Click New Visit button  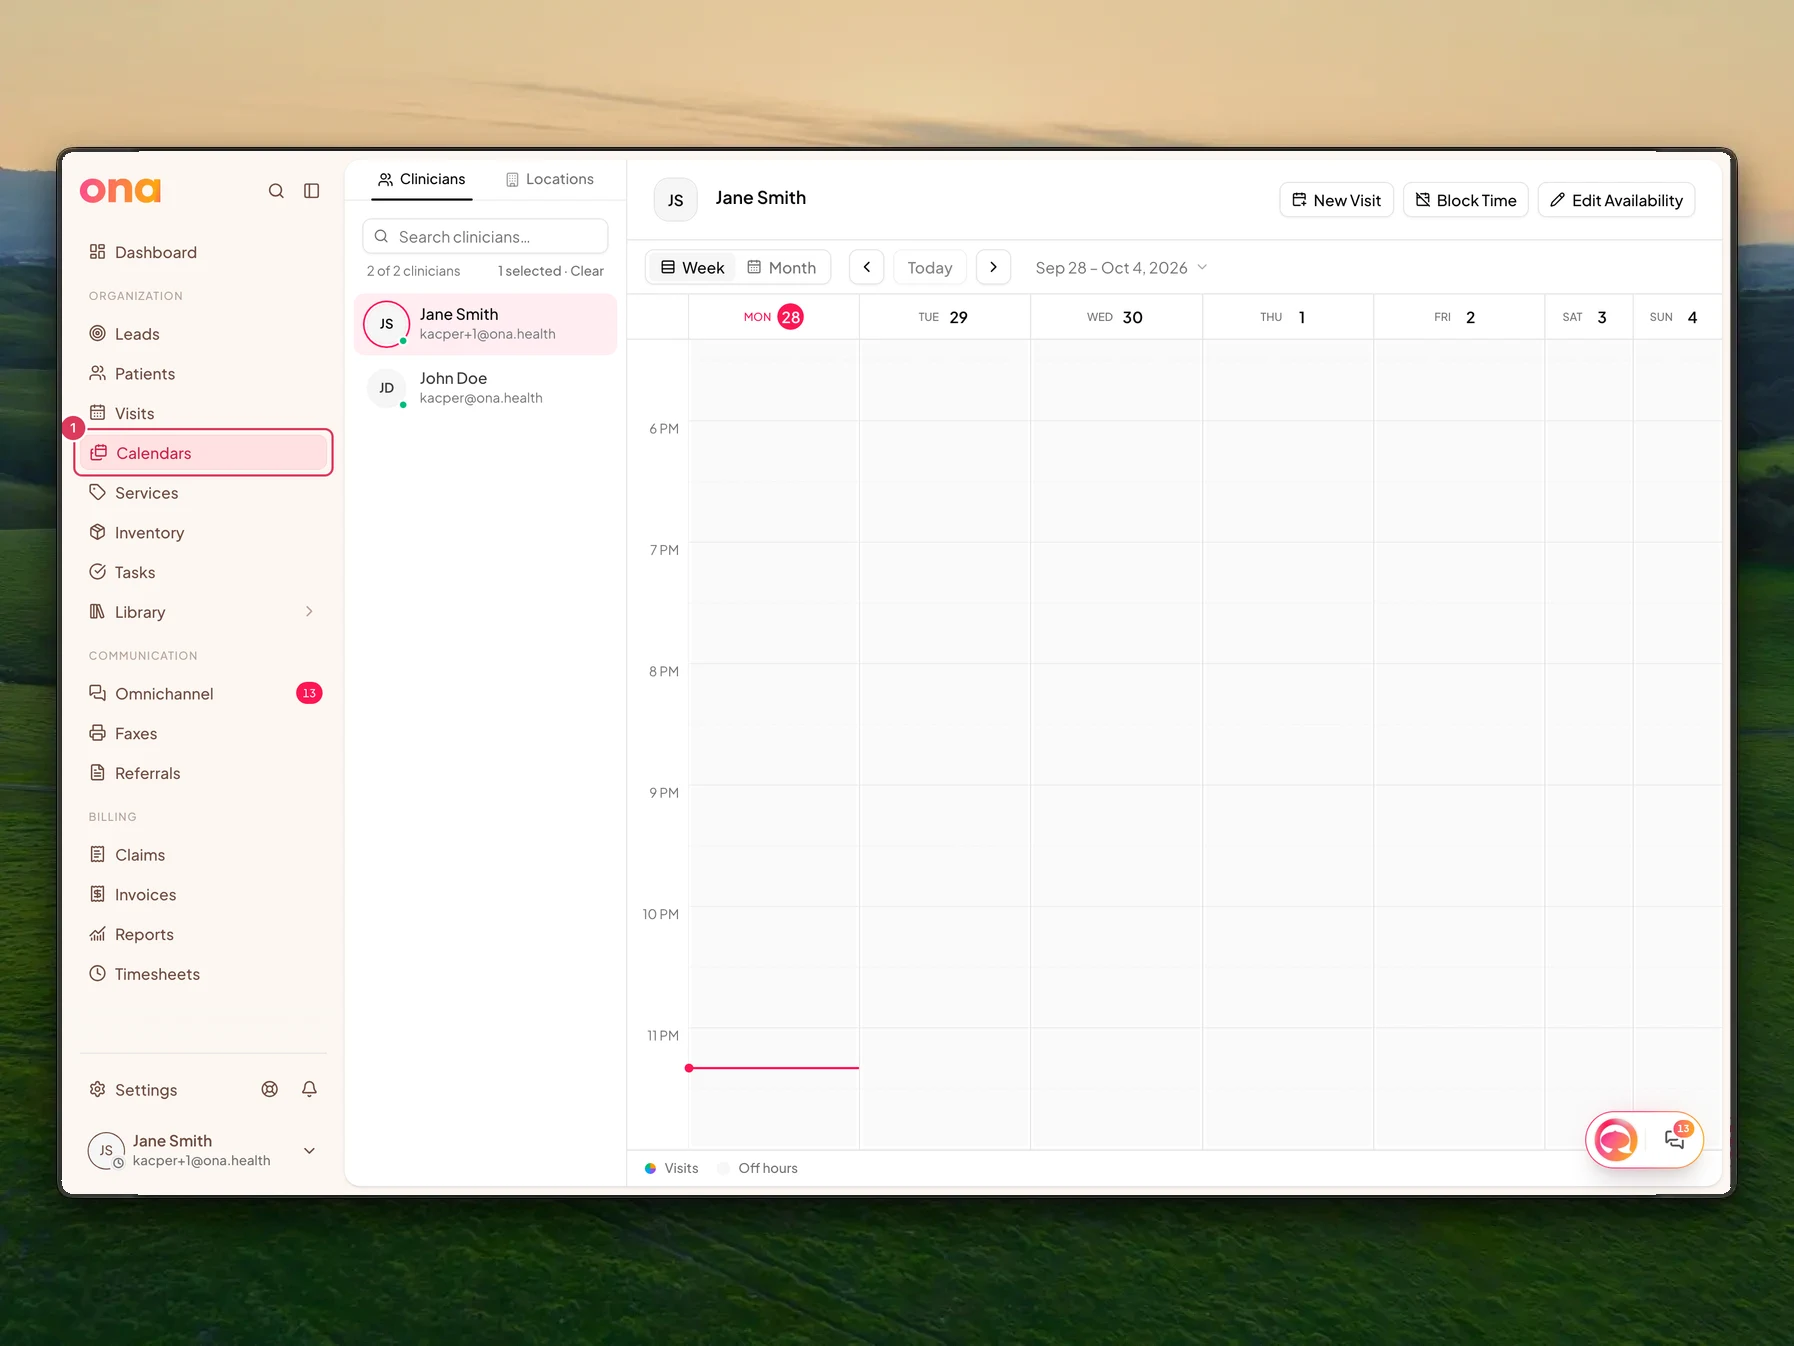[1336, 200]
